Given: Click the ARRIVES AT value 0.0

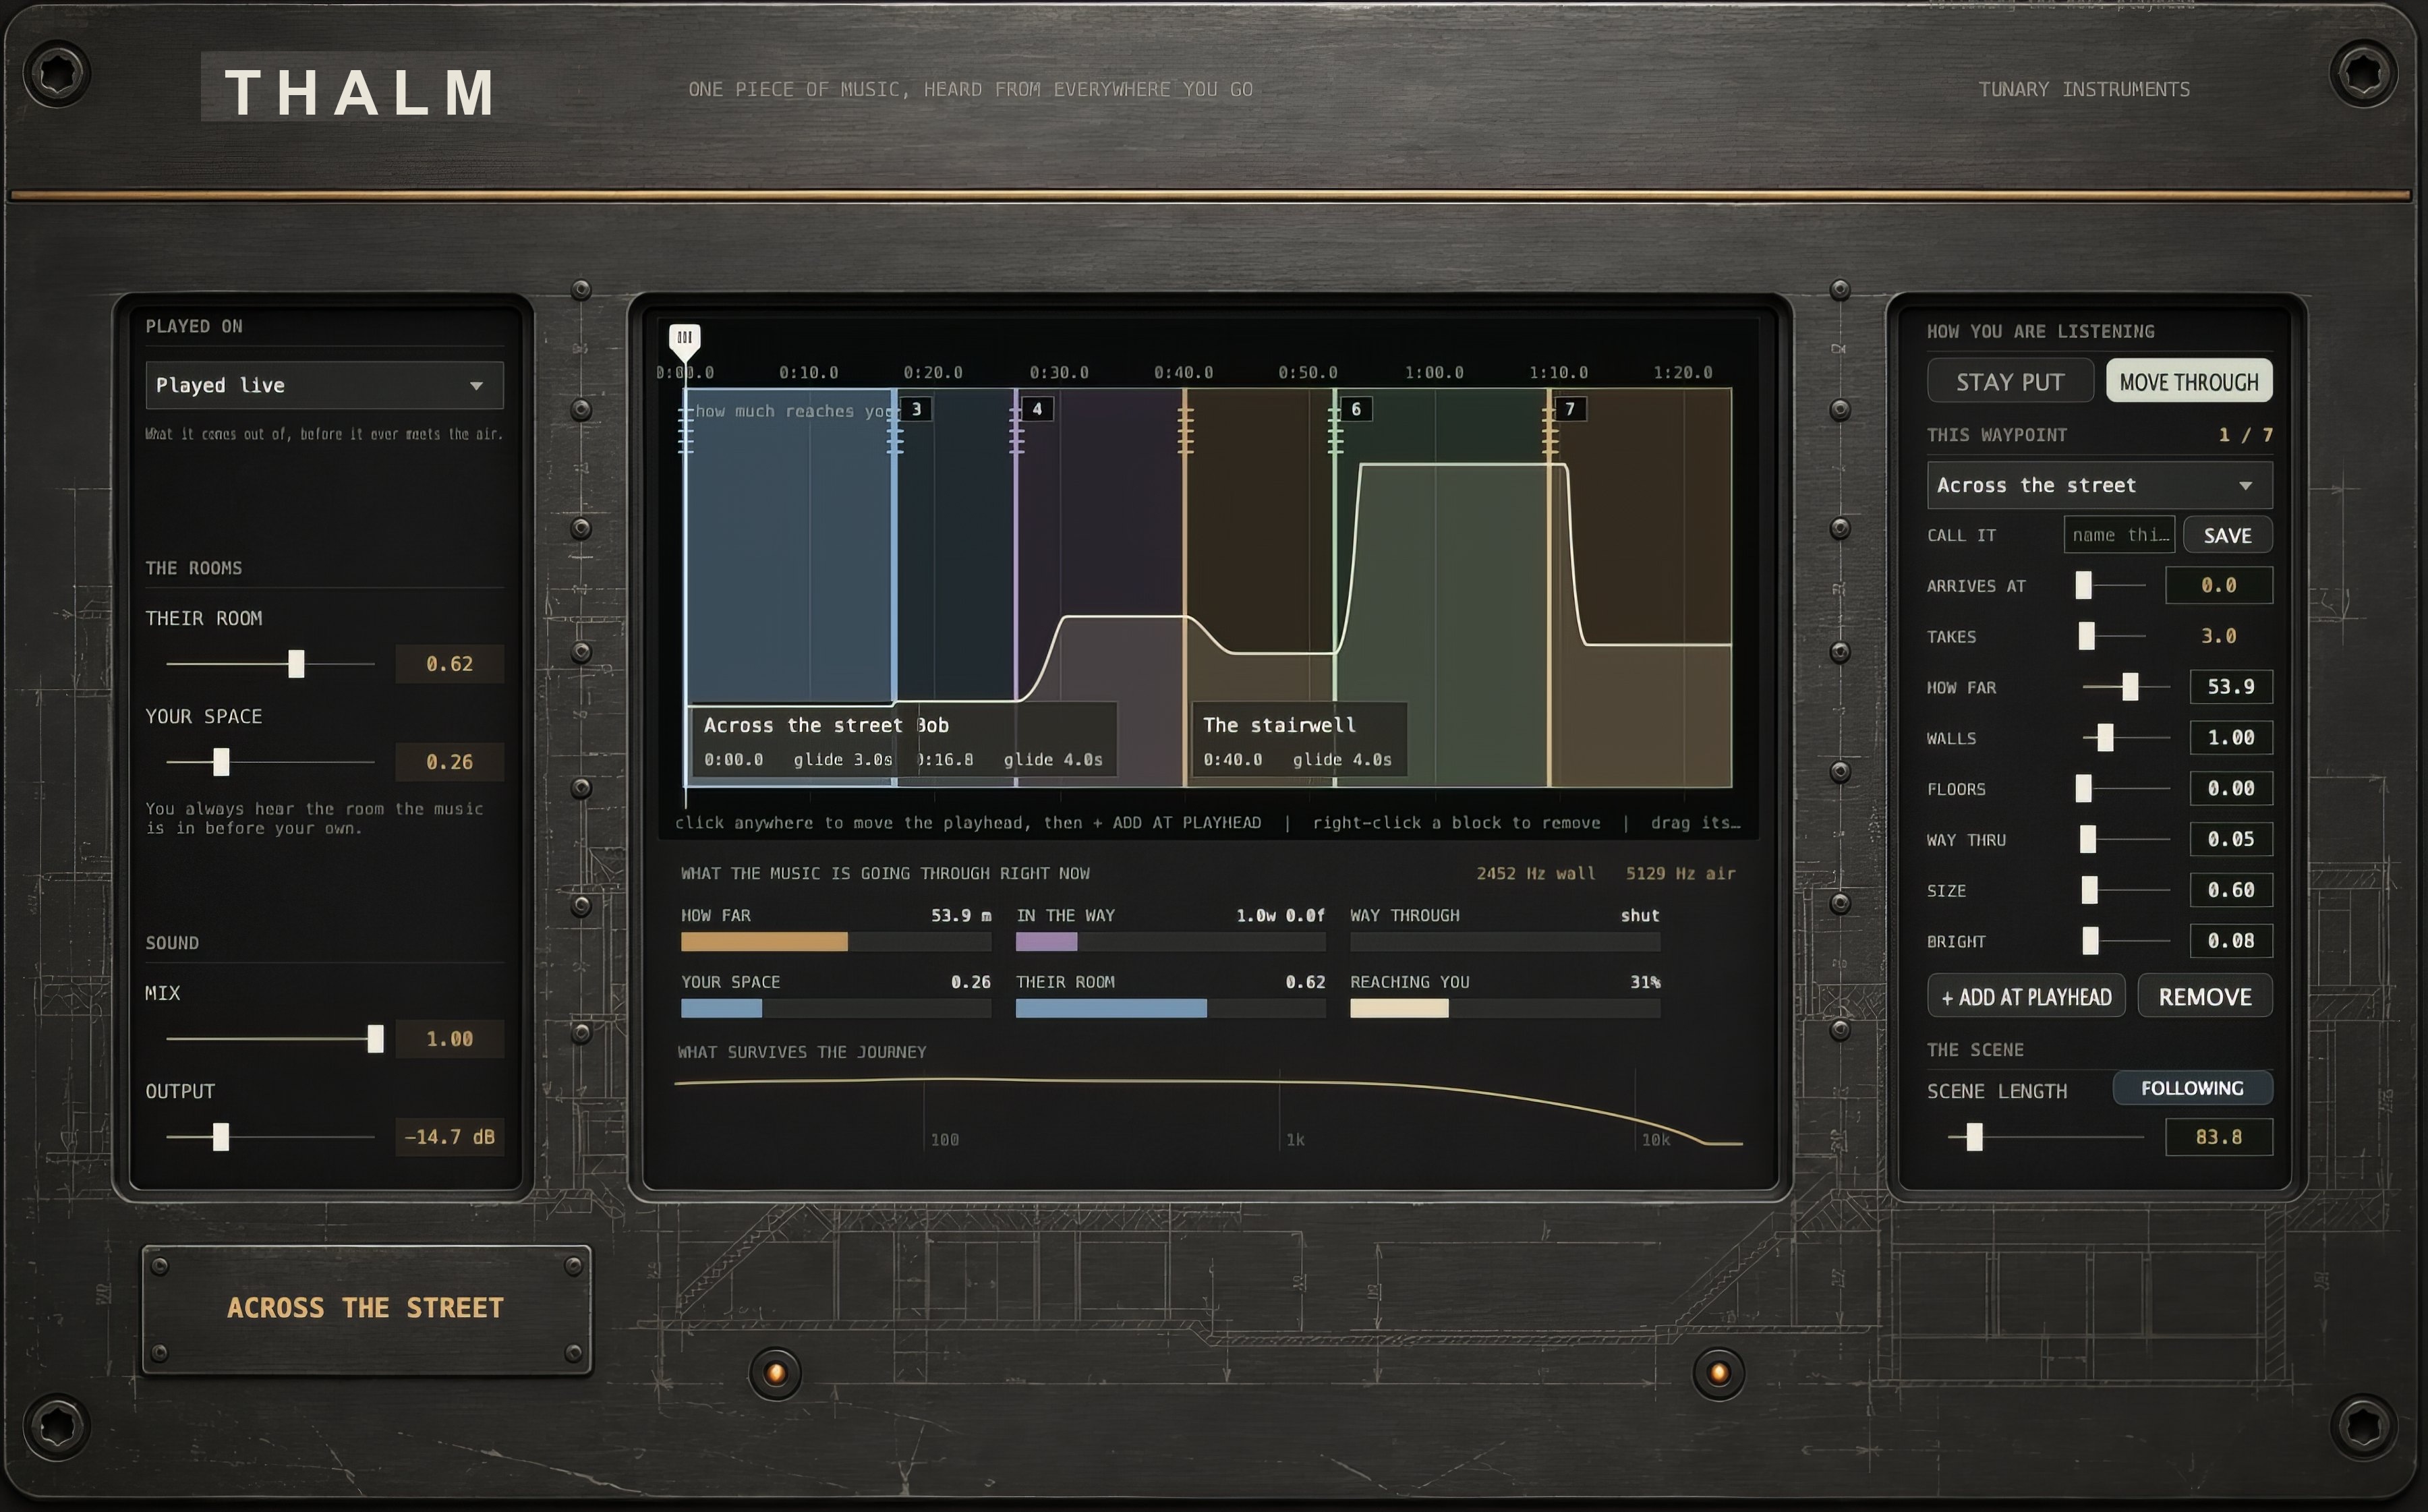Looking at the screenshot, I should coord(2218,585).
